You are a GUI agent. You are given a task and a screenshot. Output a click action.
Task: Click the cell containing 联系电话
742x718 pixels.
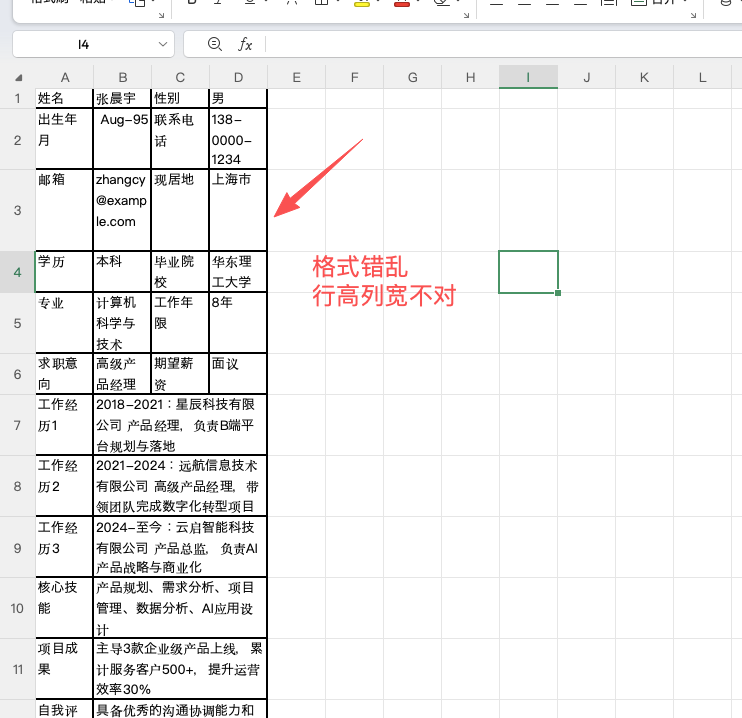coord(180,139)
